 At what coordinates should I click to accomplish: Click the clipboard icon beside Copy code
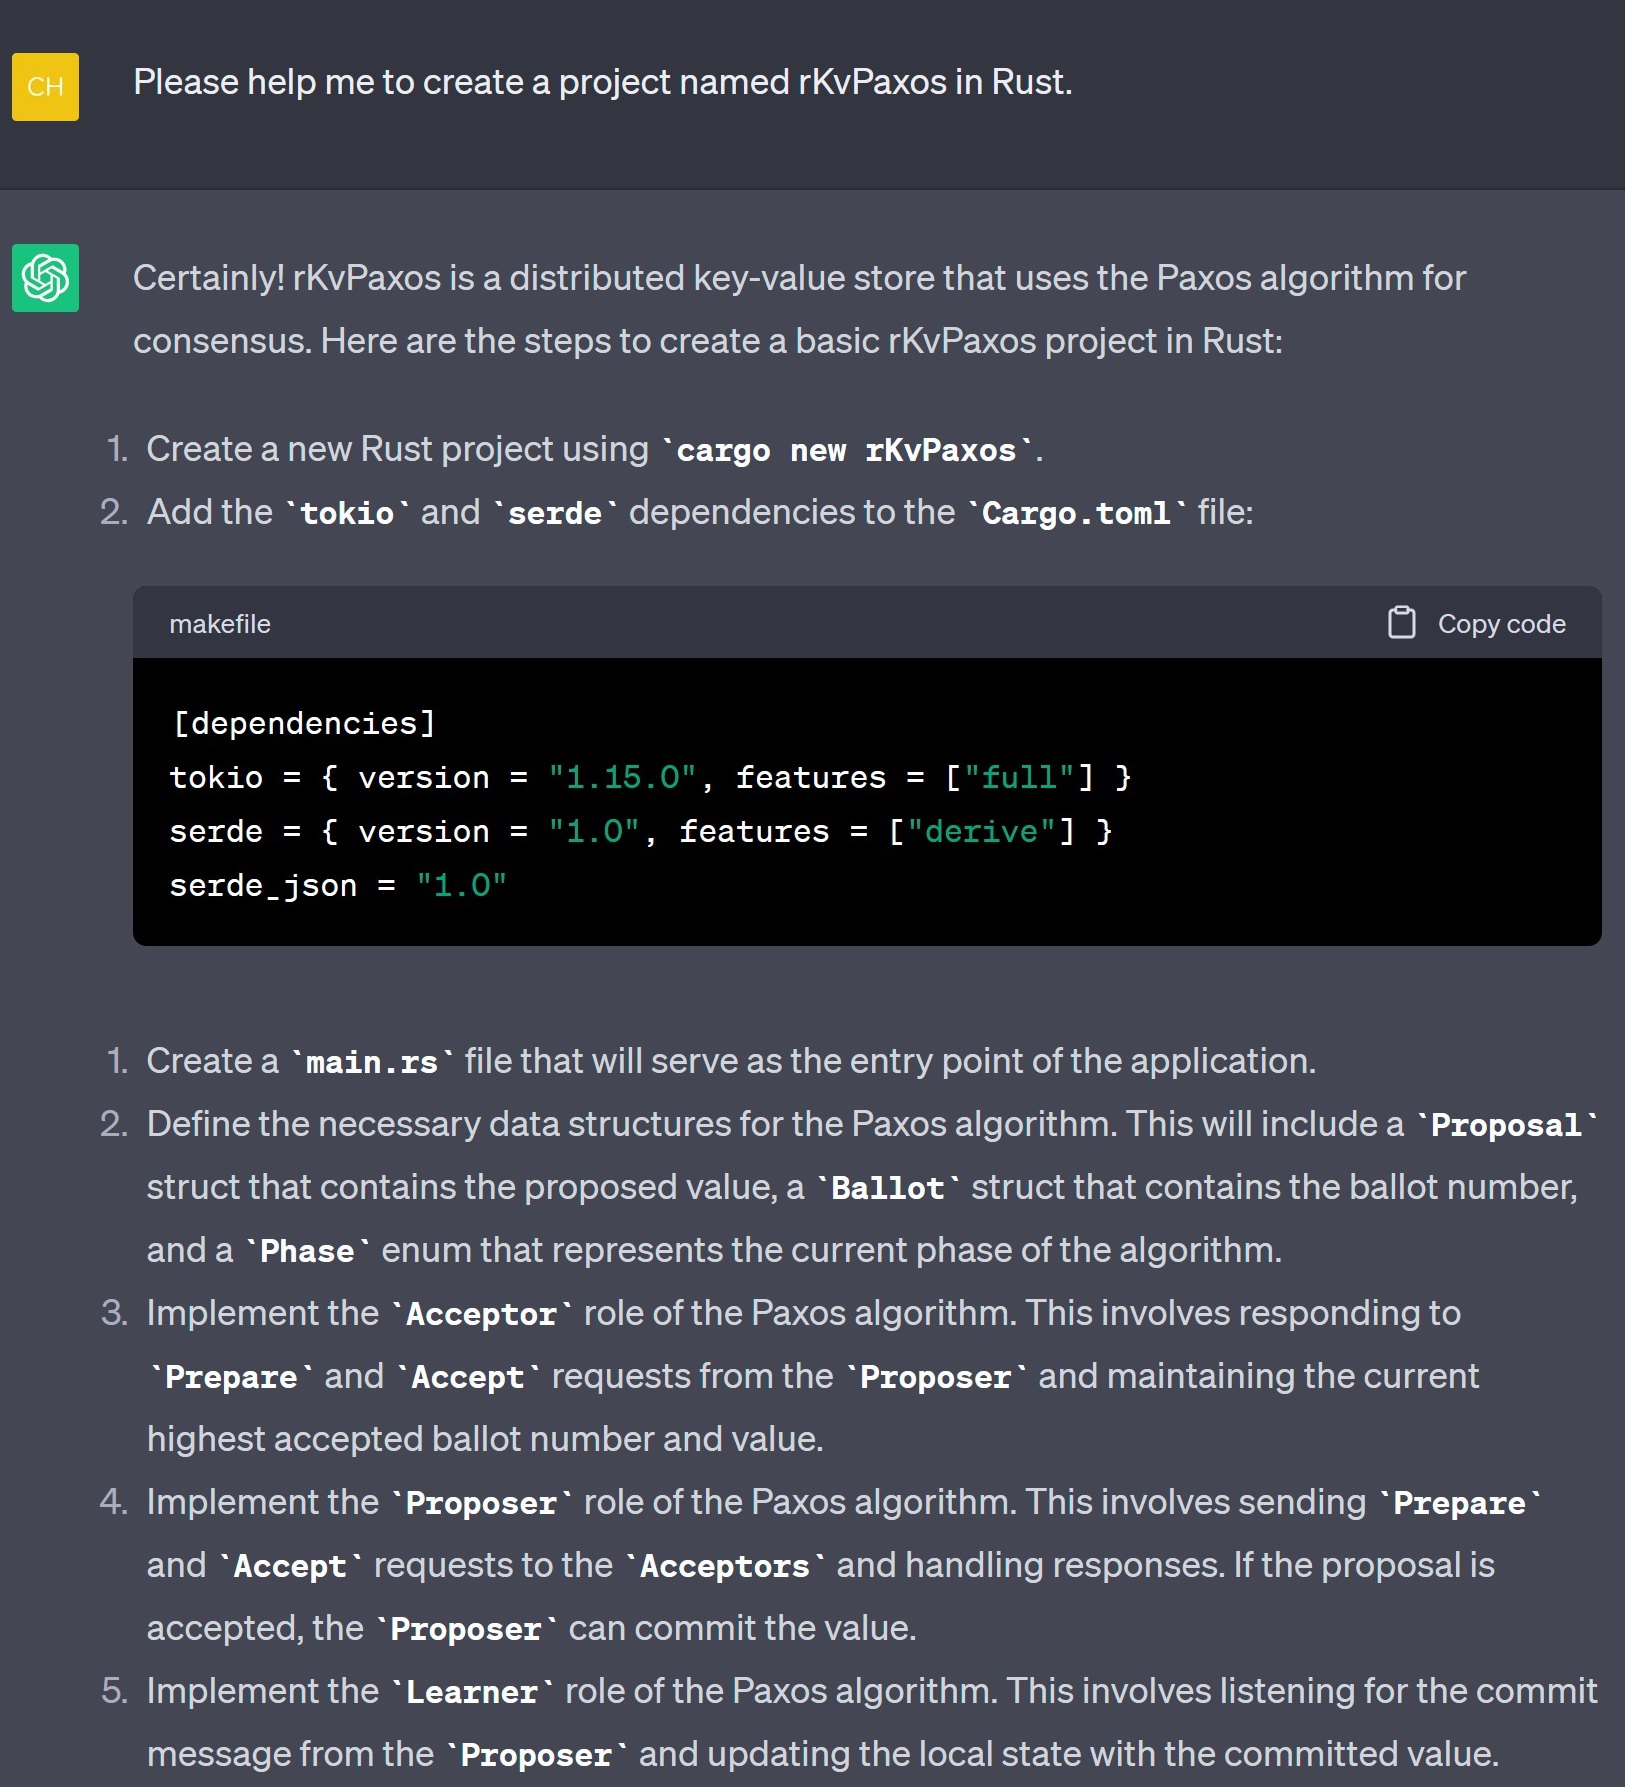point(1401,623)
